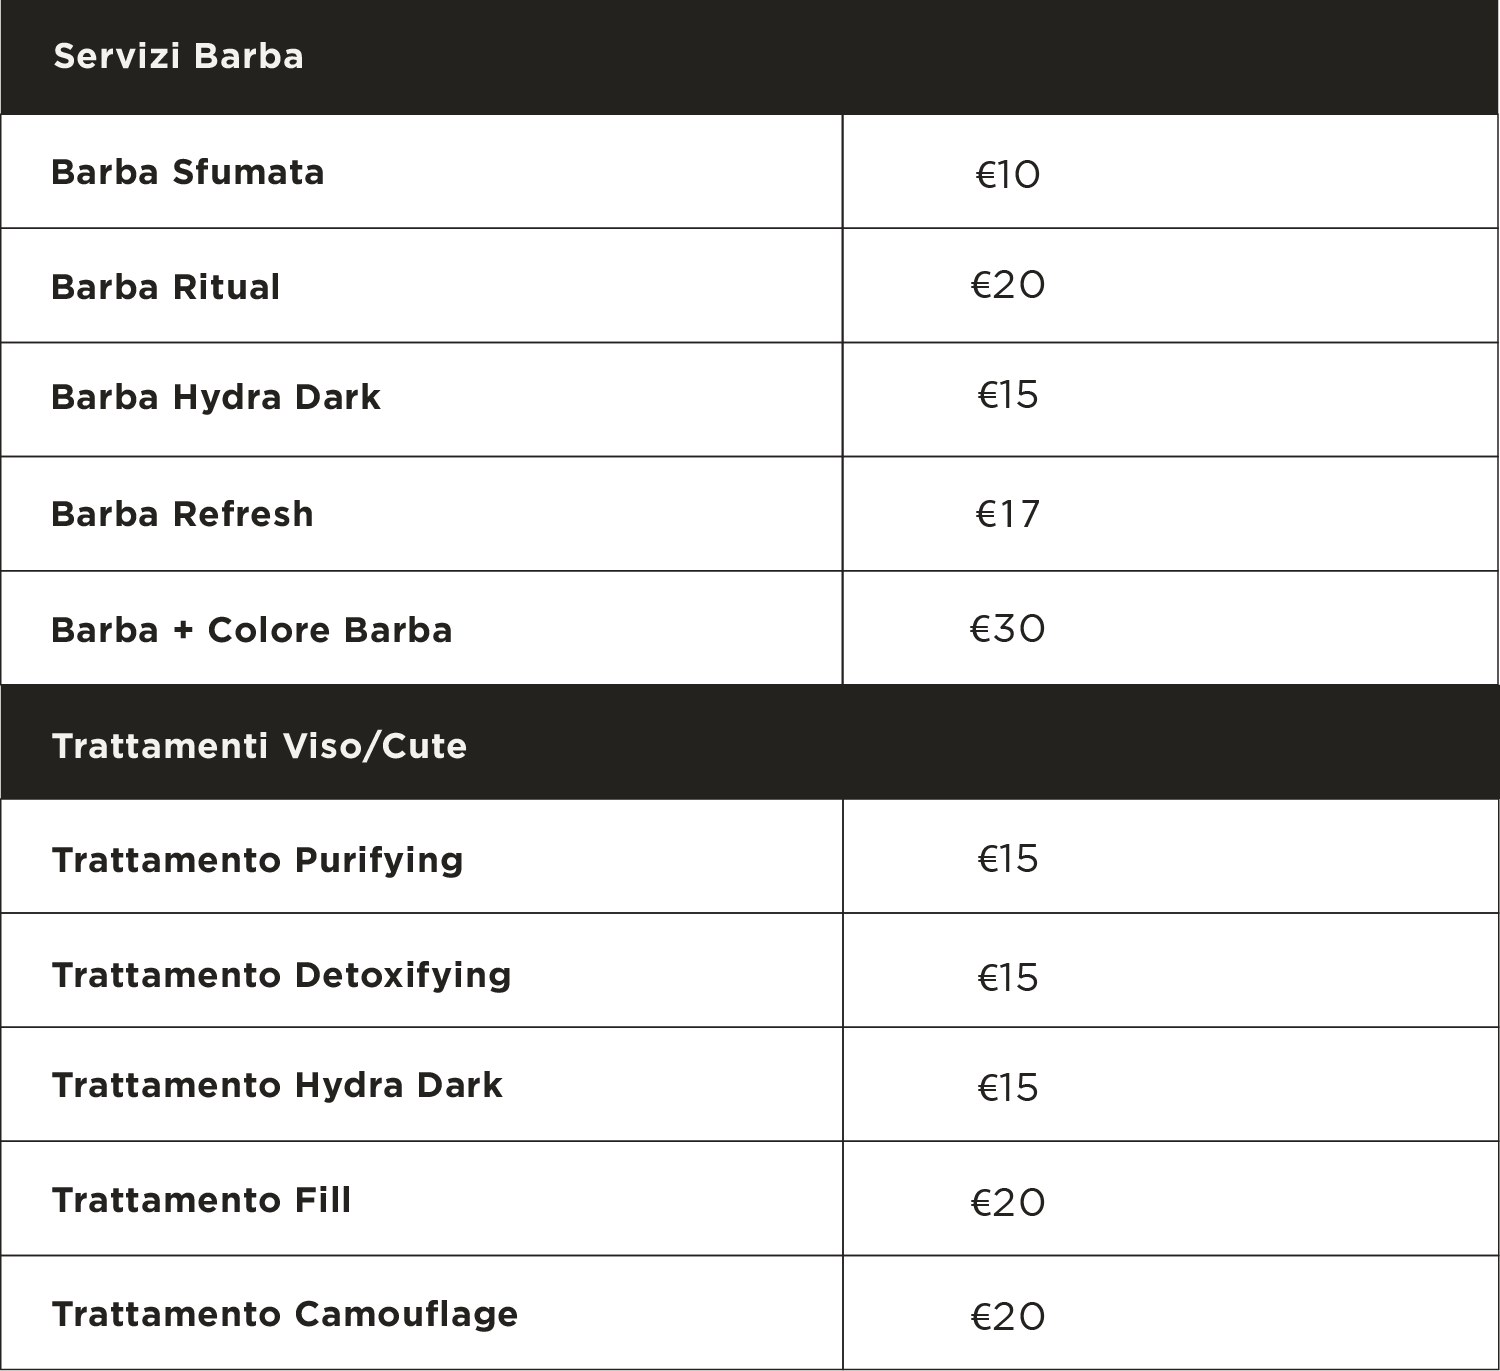Select the Barba Ritual service name
1500x1371 pixels.
pos(166,287)
